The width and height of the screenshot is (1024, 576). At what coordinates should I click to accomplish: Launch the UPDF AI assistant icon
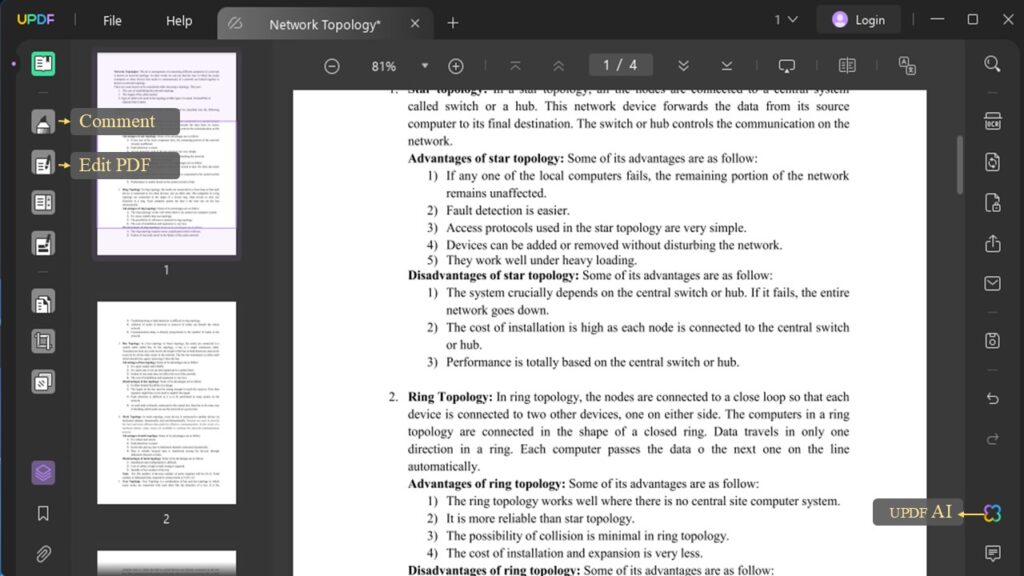993,513
